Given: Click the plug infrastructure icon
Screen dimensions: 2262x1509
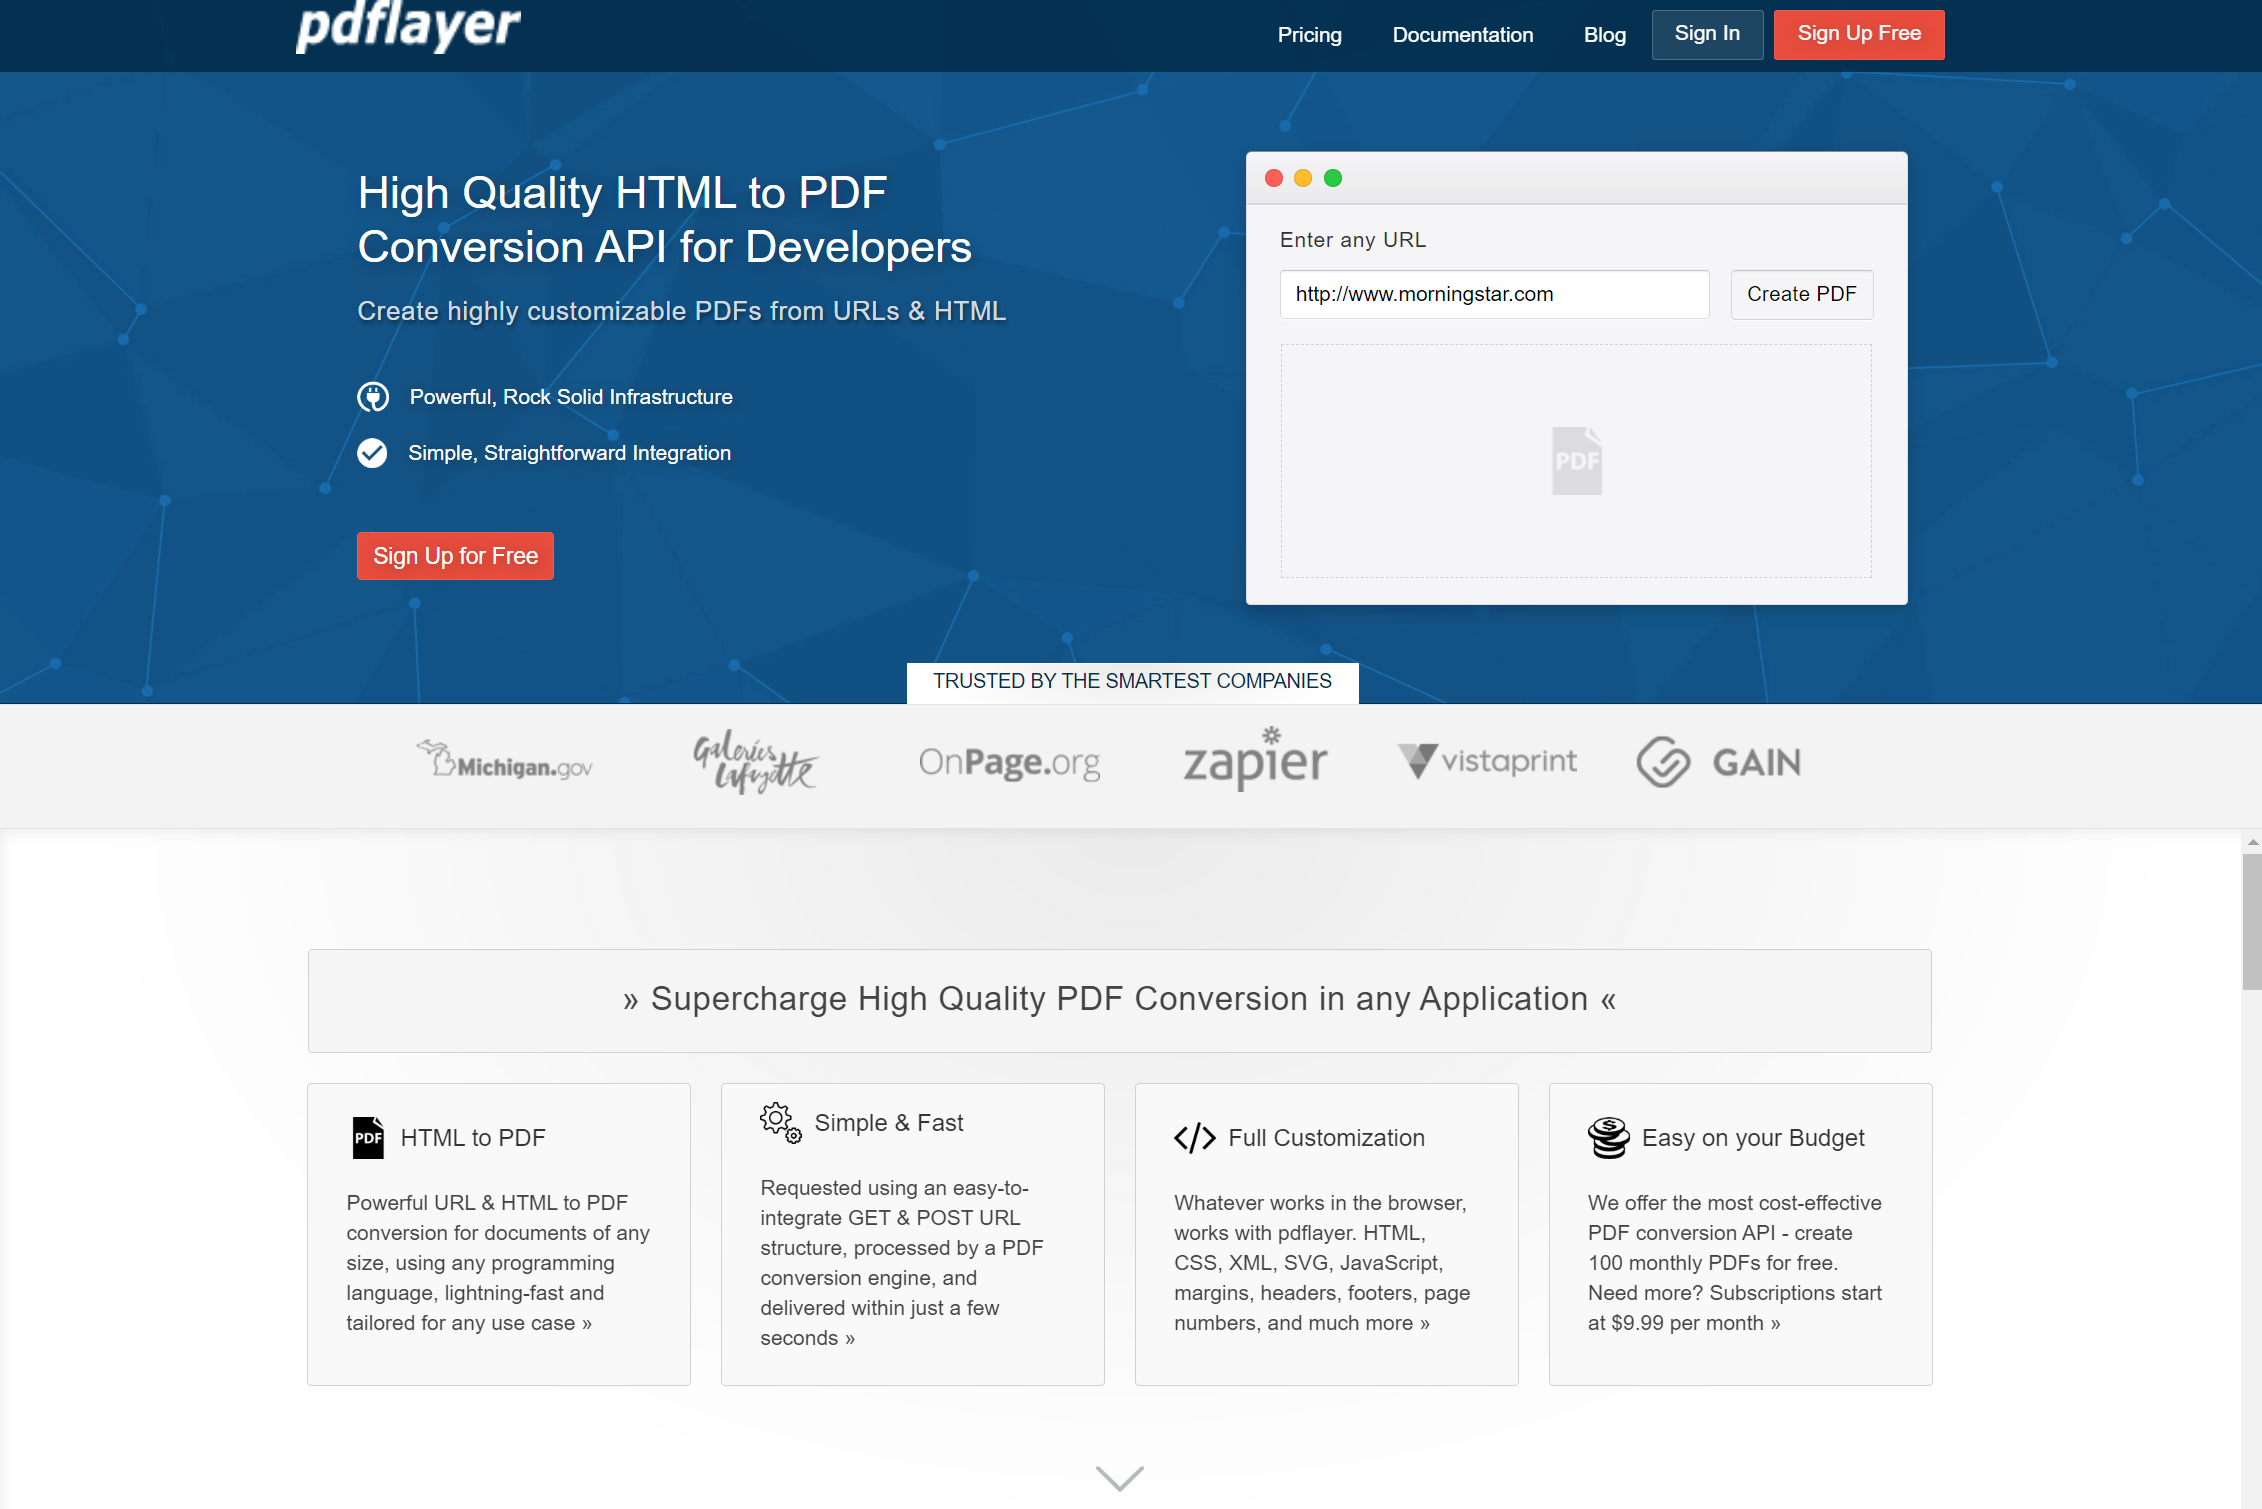Looking at the screenshot, I should click(x=373, y=397).
